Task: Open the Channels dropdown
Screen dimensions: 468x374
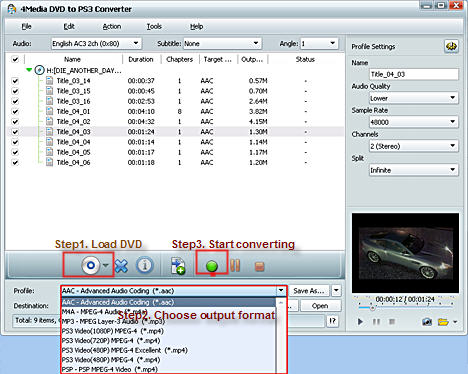Action: tap(414, 146)
